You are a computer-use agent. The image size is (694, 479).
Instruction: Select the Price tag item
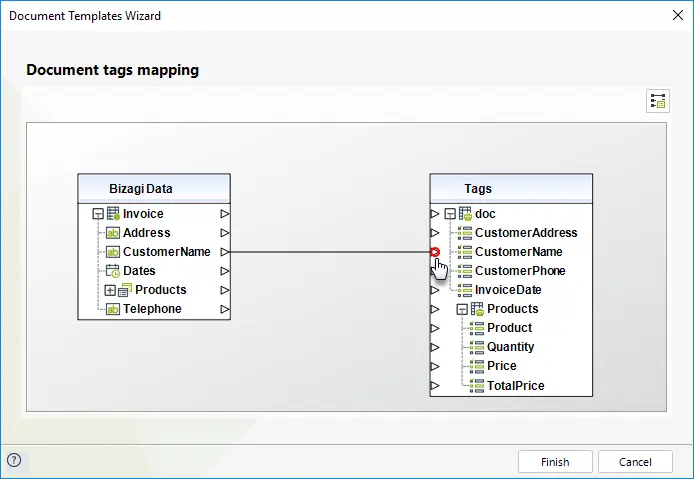tap(501, 366)
